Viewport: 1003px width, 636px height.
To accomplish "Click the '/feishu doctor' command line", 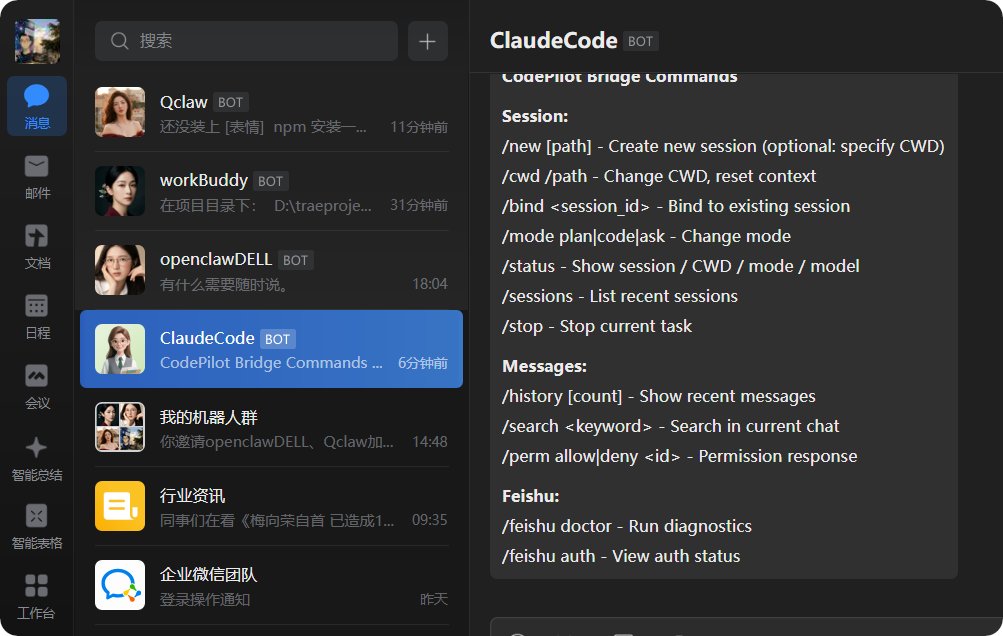I will coord(627,526).
